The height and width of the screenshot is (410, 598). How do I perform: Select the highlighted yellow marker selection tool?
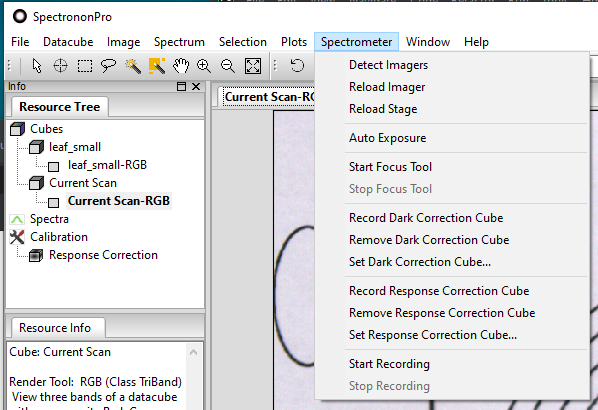(x=157, y=66)
